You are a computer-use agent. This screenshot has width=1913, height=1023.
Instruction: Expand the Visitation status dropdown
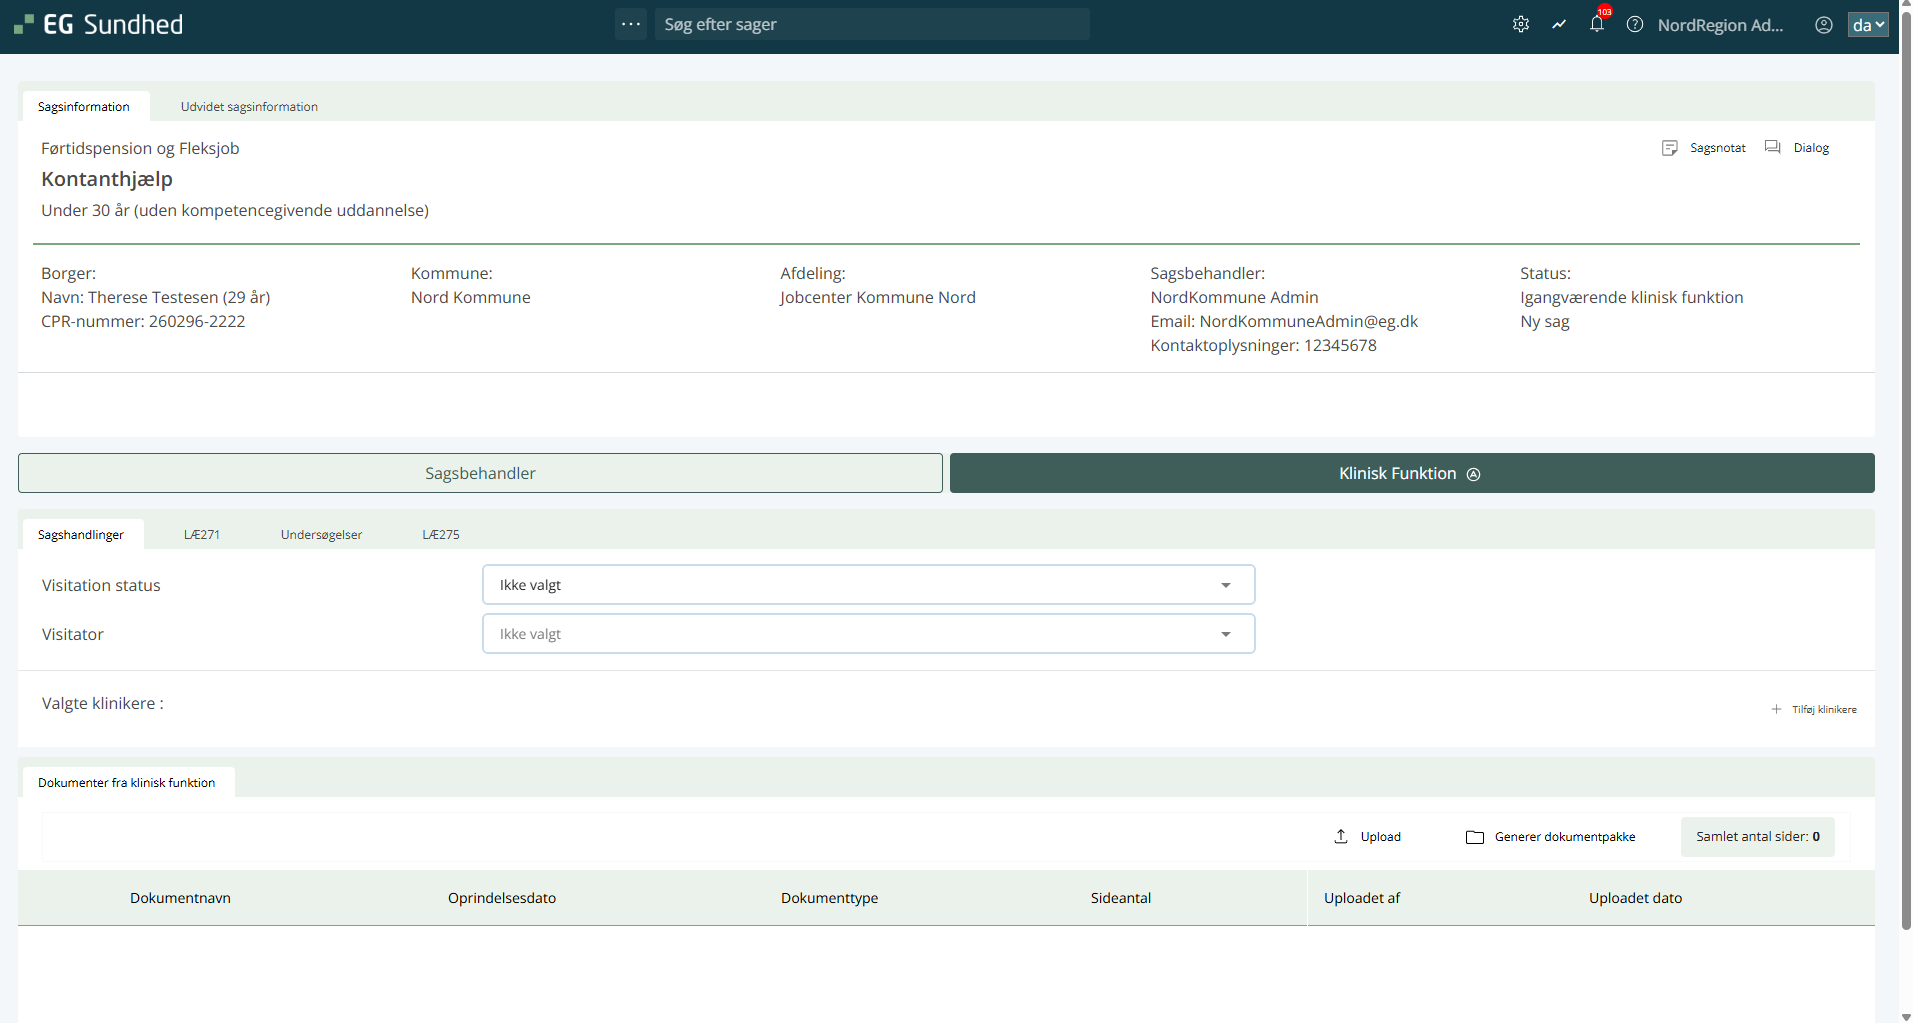868,585
